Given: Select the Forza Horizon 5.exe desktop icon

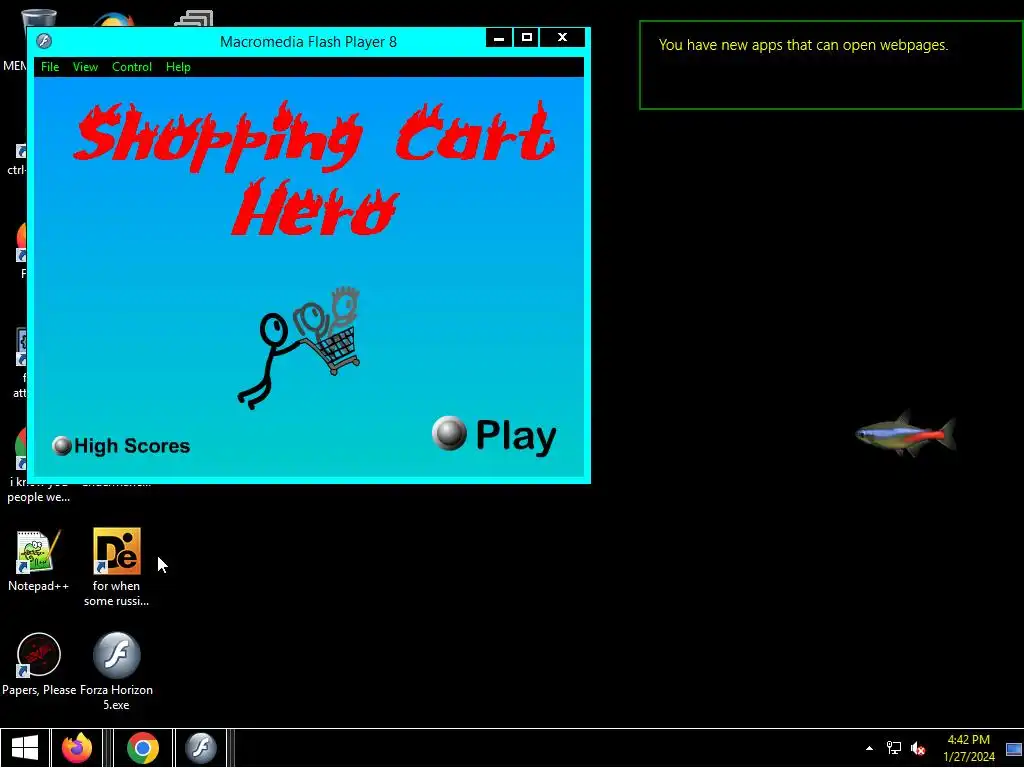Looking at the screenshot, I should (116, 671).
